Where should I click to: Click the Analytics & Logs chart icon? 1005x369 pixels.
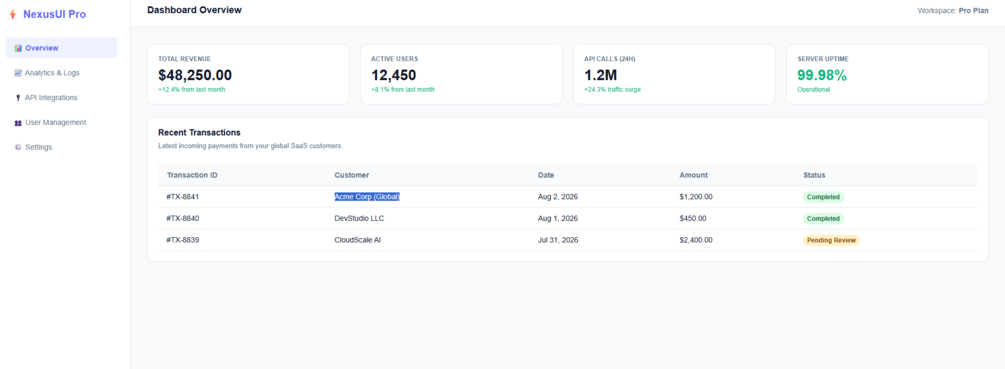(18, 73)
